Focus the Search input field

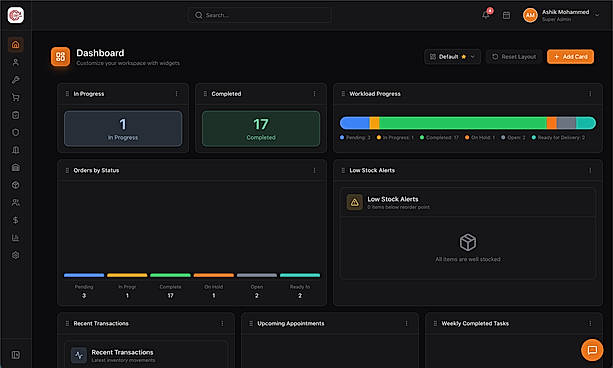pyautogui.click(x=260, y=15)
